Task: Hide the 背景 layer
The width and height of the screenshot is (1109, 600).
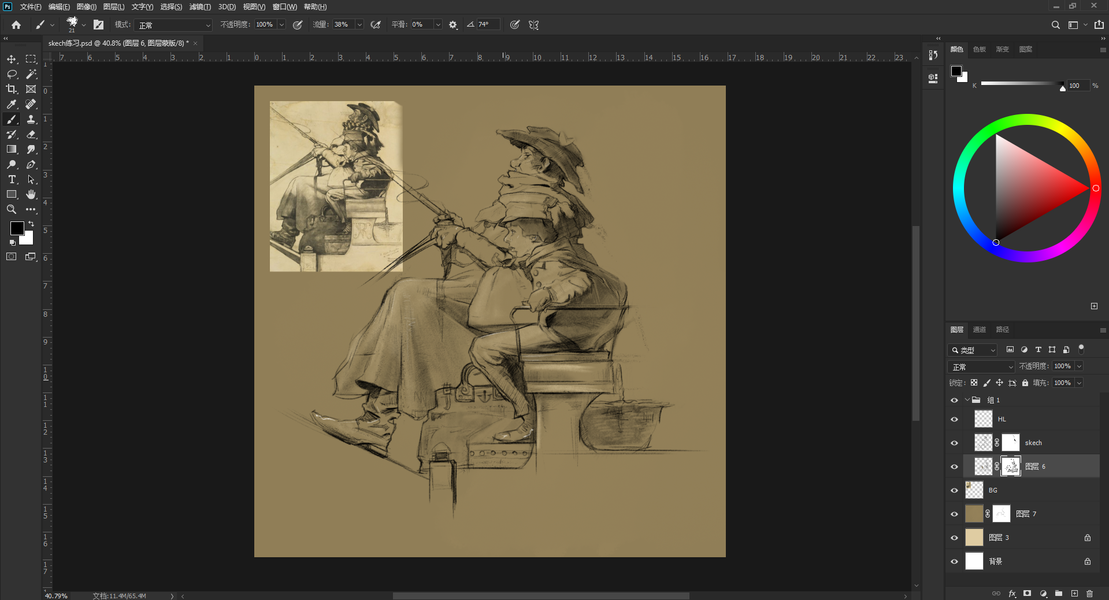Action: (x=954, y=562)
